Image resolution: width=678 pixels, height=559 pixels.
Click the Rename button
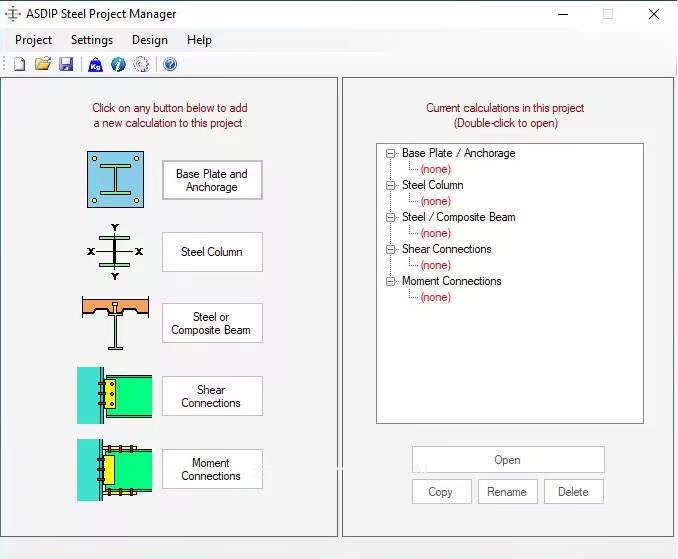[x=508, y=492]
